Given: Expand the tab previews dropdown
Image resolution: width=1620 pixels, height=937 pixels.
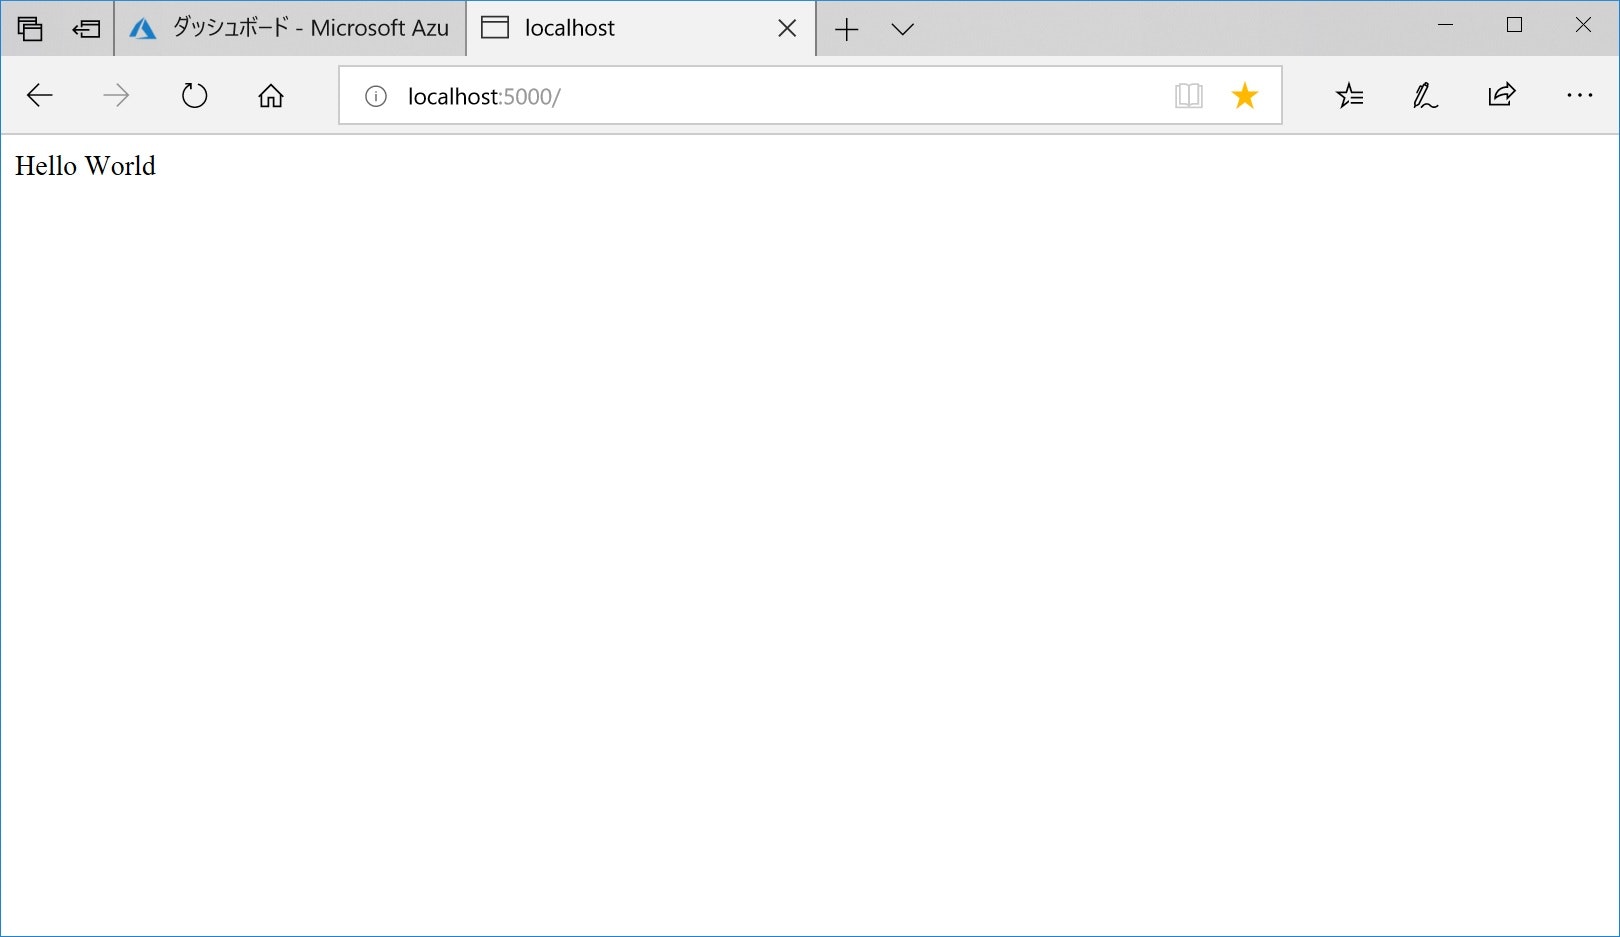Looking at the screenshot, I should (903, 29).
